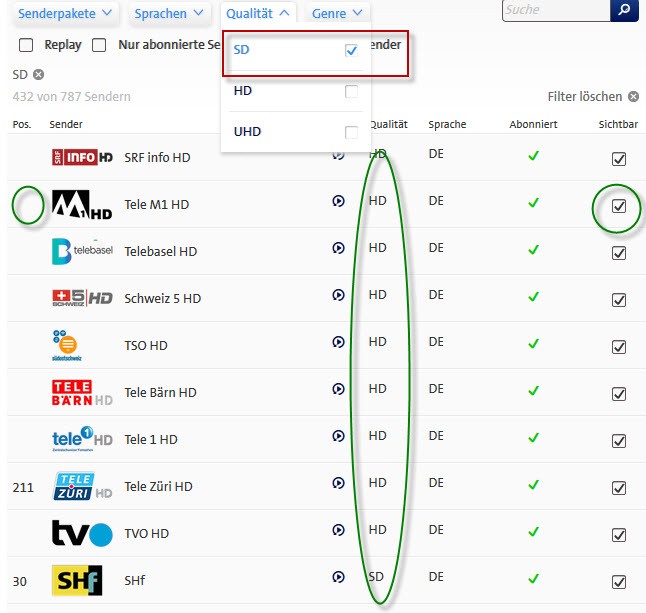646x613 pixels.
Task: Enable the HD quality checkbox
Action: pos(351,92)
